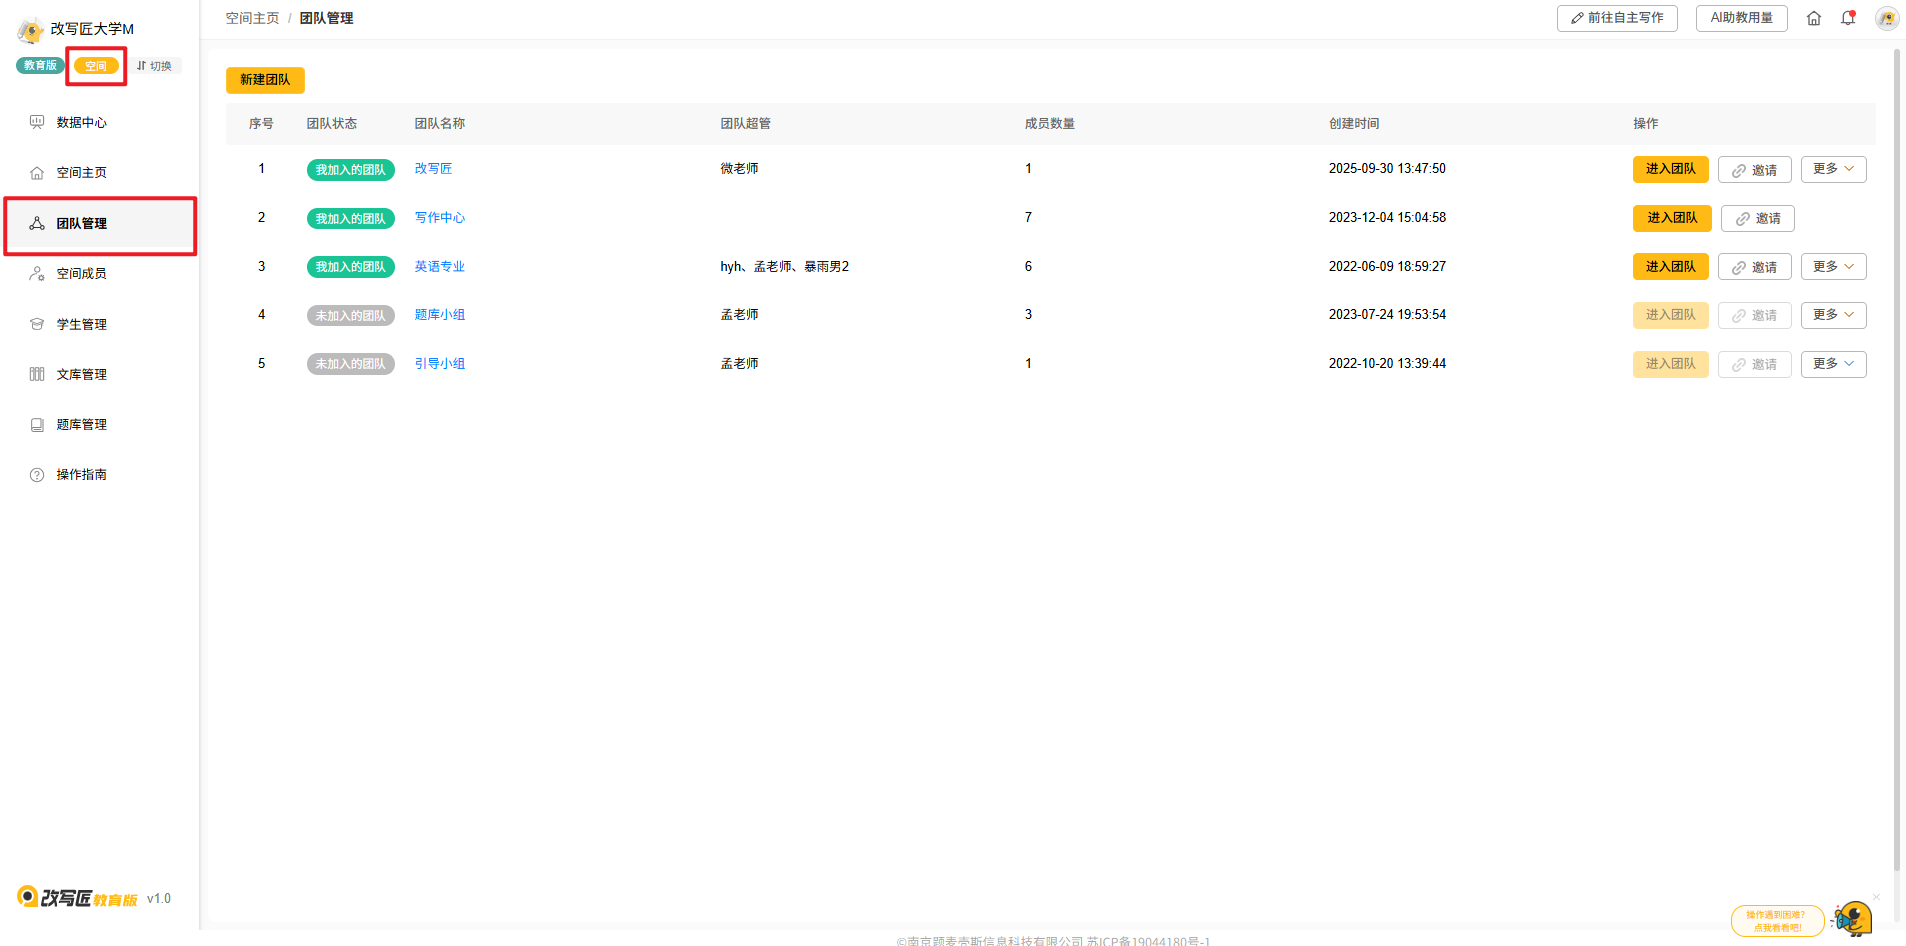Expand 更多 dropdown for 改写匠 team

coord(1833,169)
